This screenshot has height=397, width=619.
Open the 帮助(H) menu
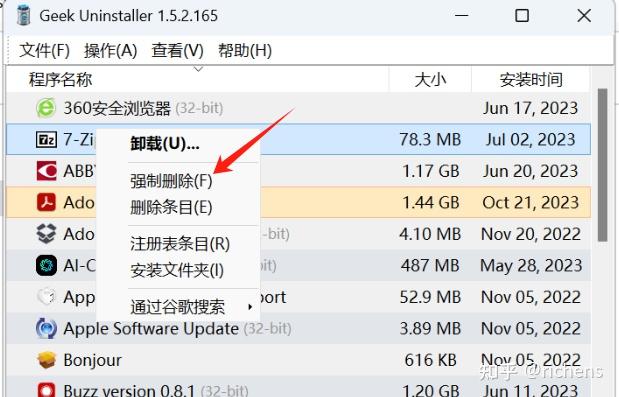click(245, 51)
